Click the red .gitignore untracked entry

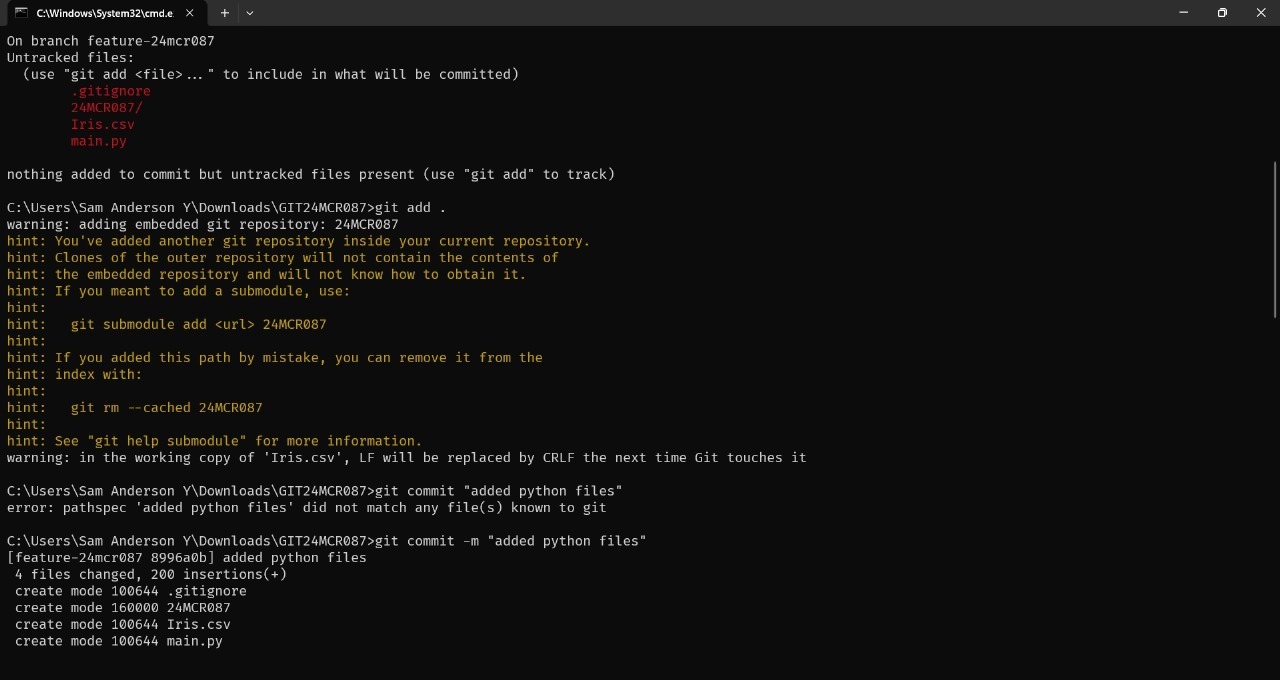(x=110, y=91)
